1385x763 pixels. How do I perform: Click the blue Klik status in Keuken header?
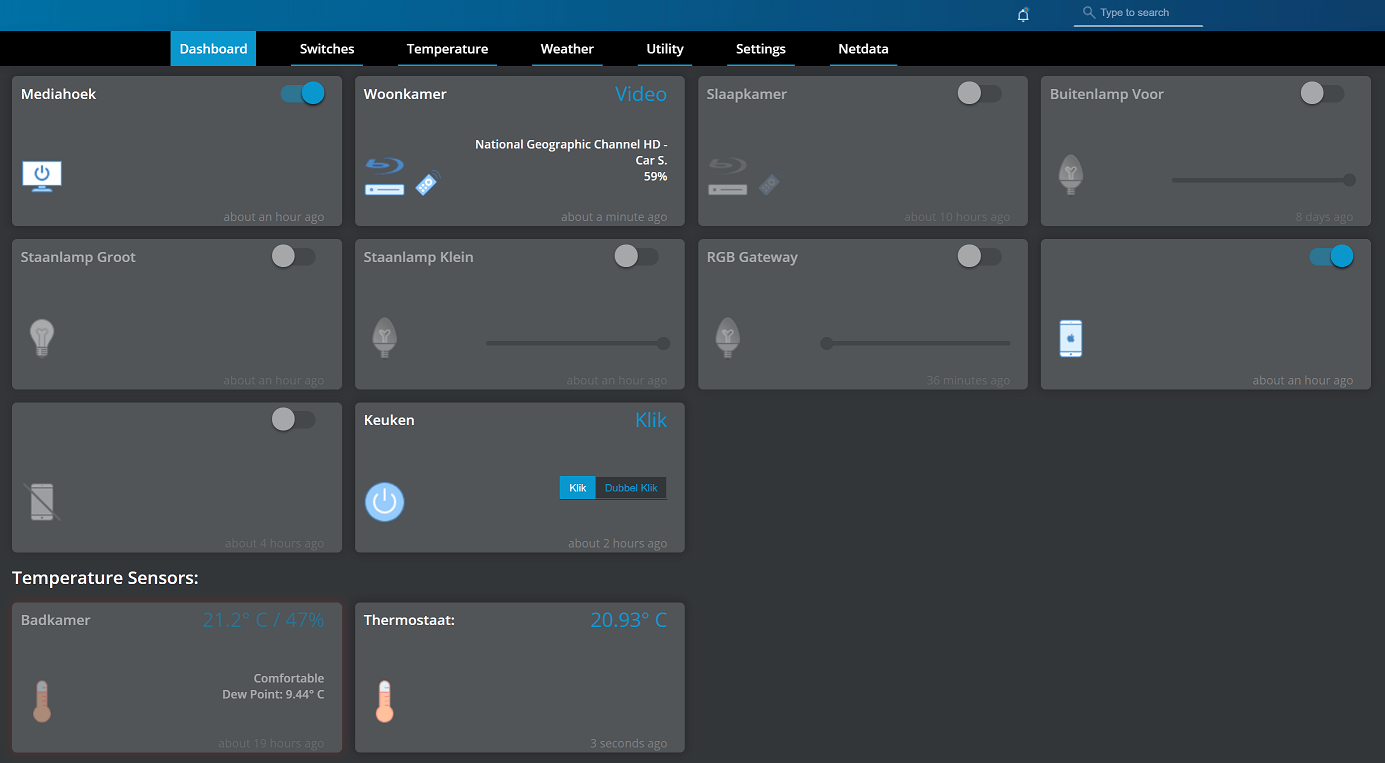click(x=651, y=420)
